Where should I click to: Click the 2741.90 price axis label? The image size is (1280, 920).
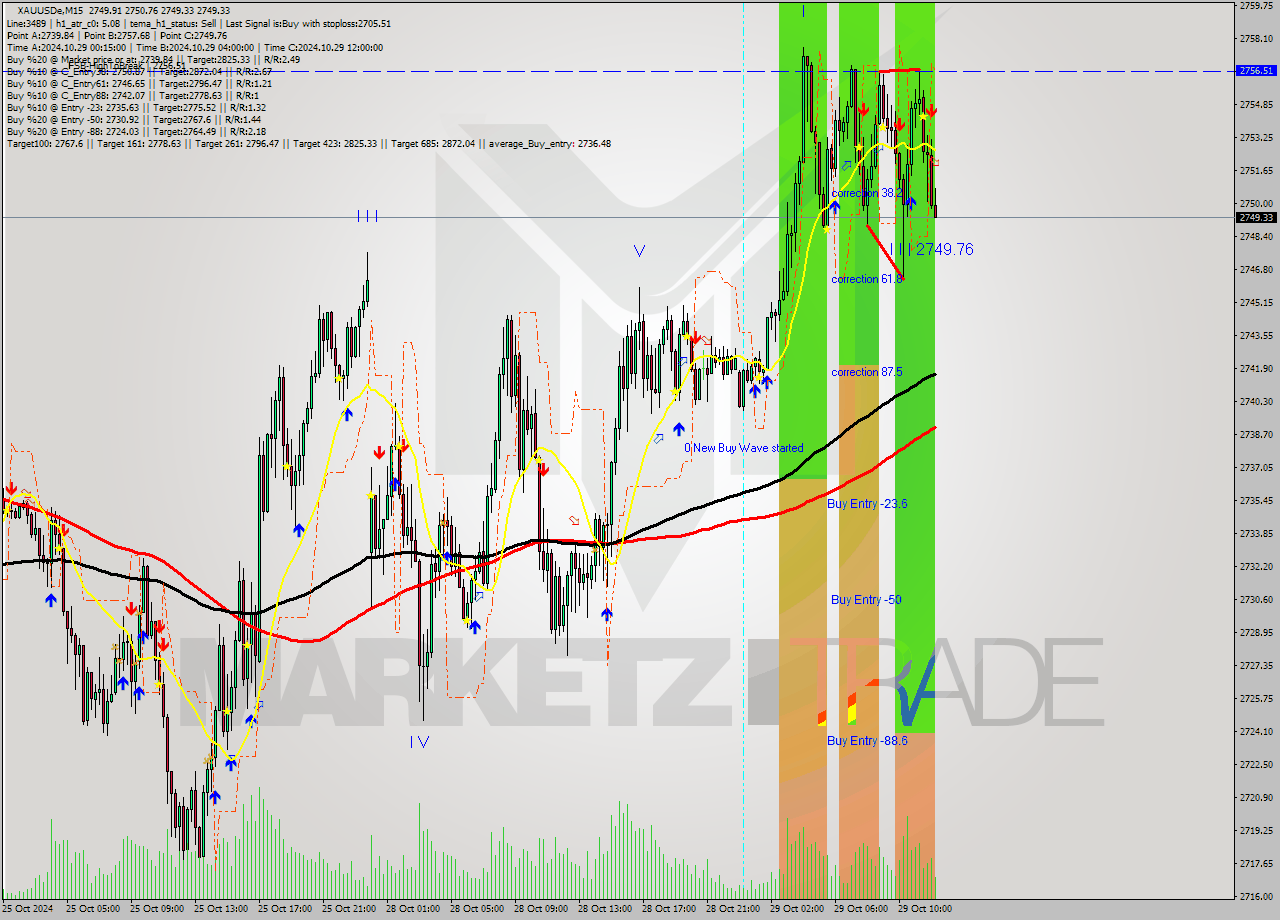pos(1256,368)
